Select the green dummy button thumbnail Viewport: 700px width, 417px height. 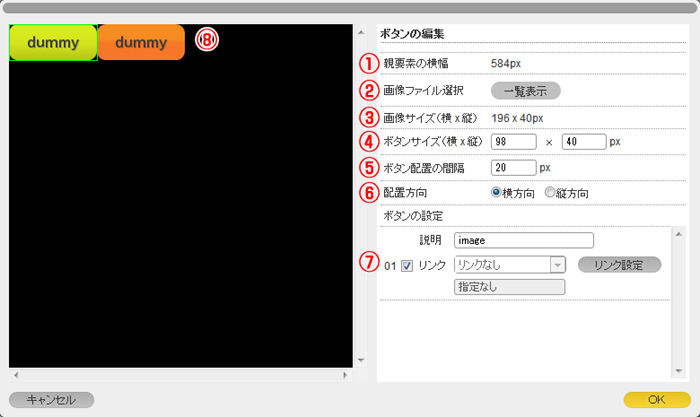(53, 42)
